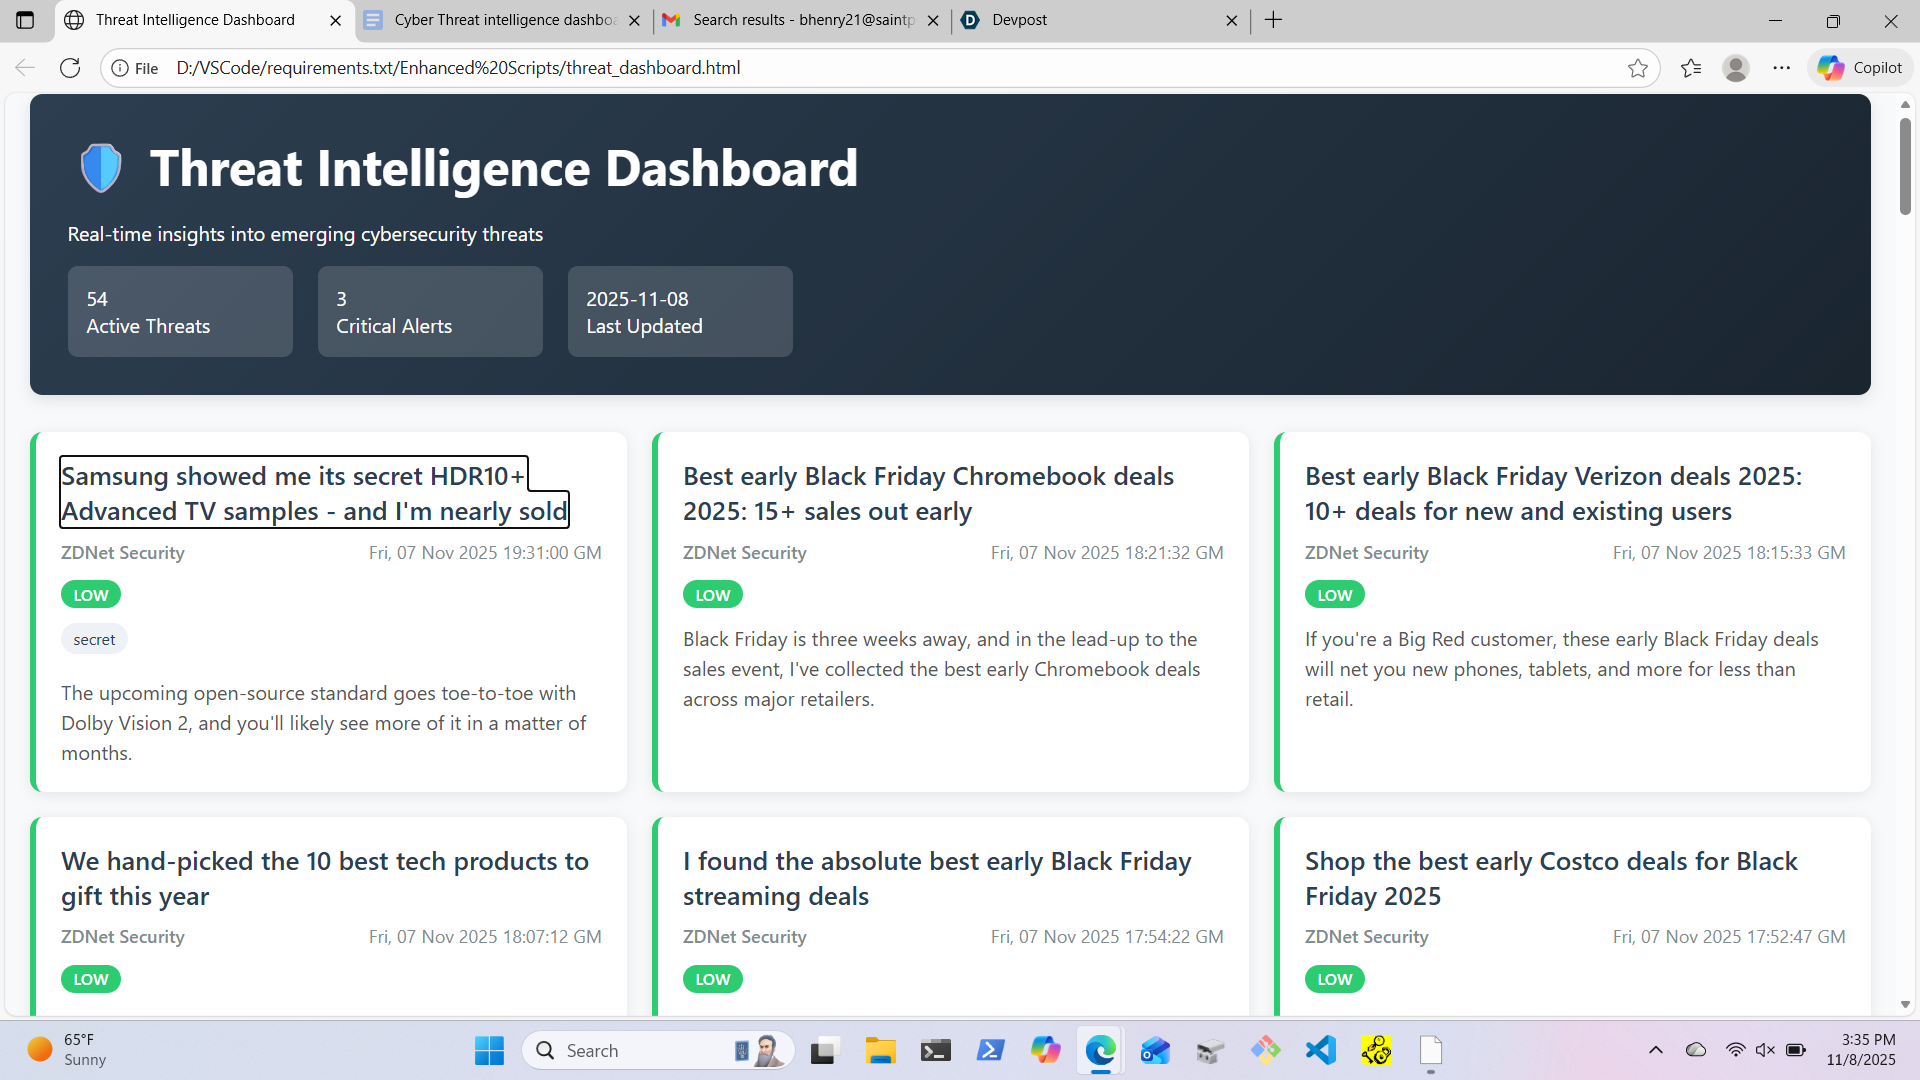Open the Settings and more ellipsis menu
The height and width of the screenshot is (1080, 1920).
[1782, 68]
